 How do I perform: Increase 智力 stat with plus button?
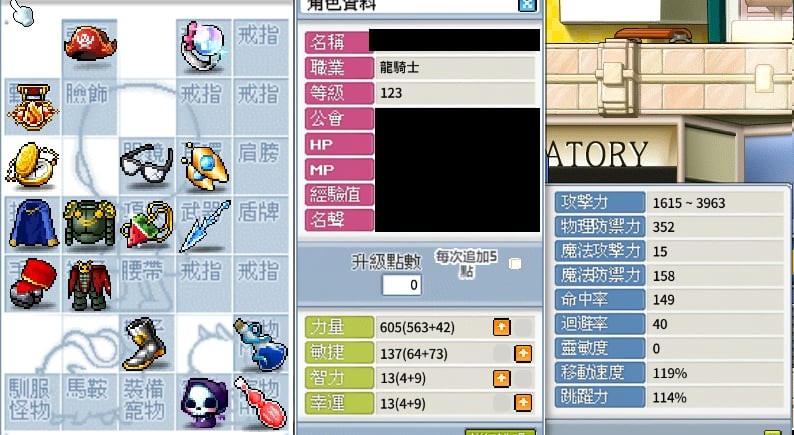point(501,378)
